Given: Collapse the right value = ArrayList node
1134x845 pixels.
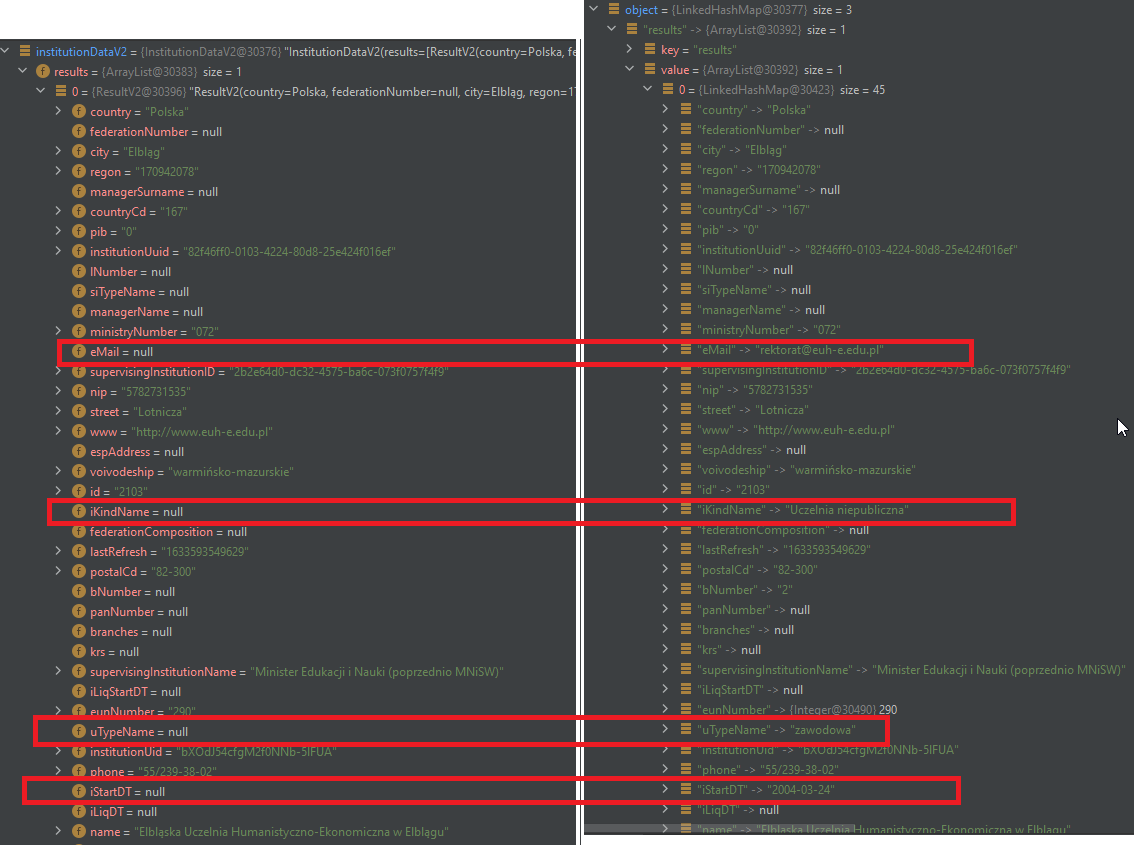Looking at the screenshot, I should [629, 69].
